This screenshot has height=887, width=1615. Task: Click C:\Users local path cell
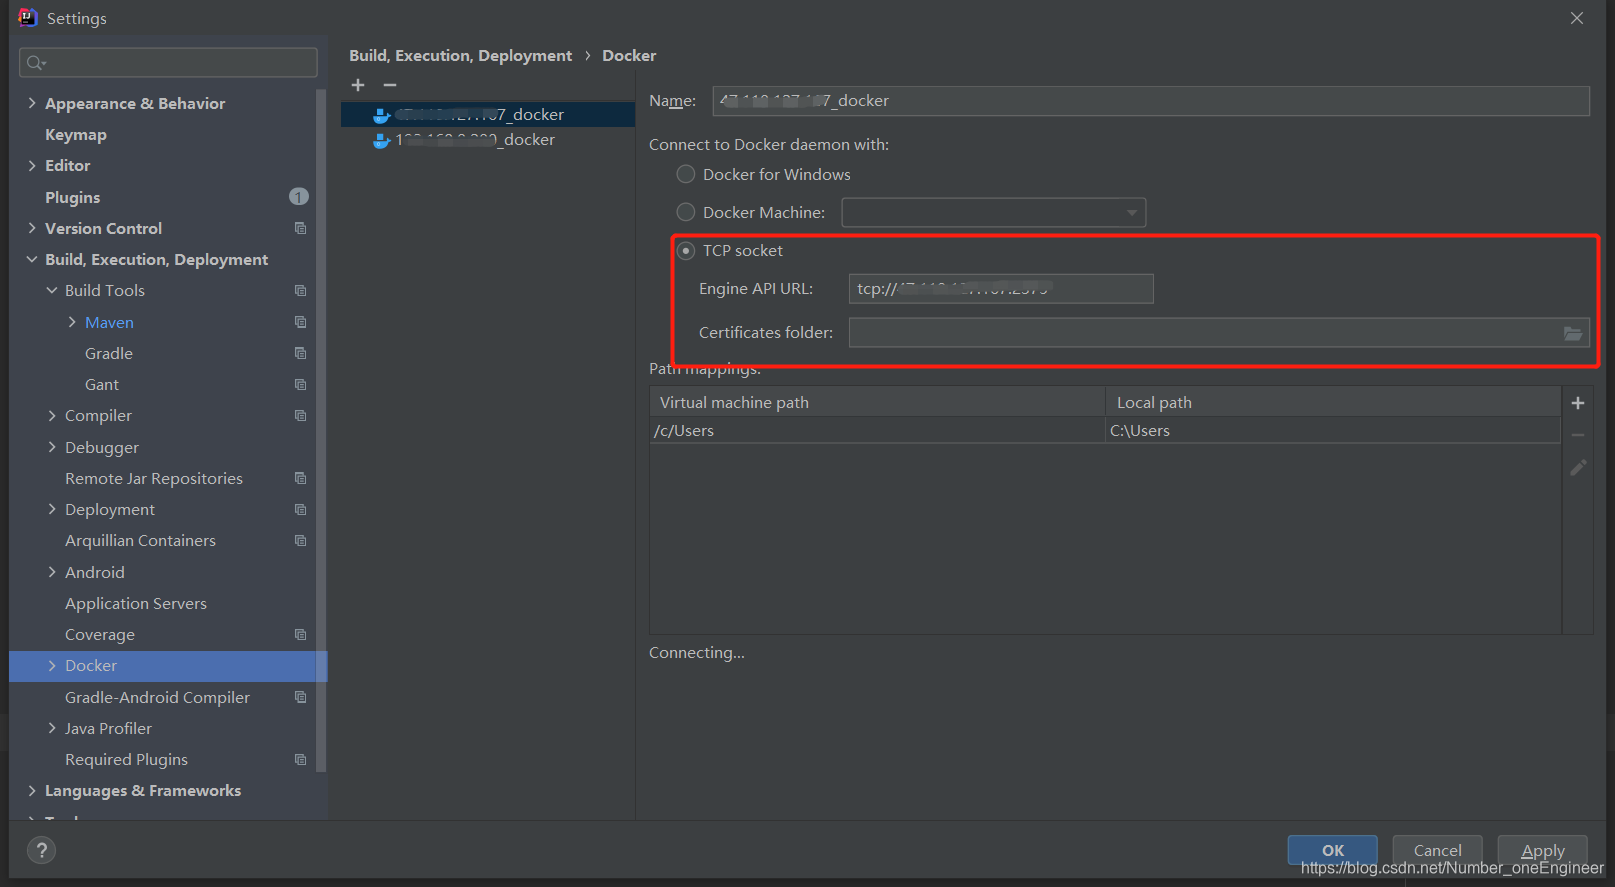tap(1333, 430)
